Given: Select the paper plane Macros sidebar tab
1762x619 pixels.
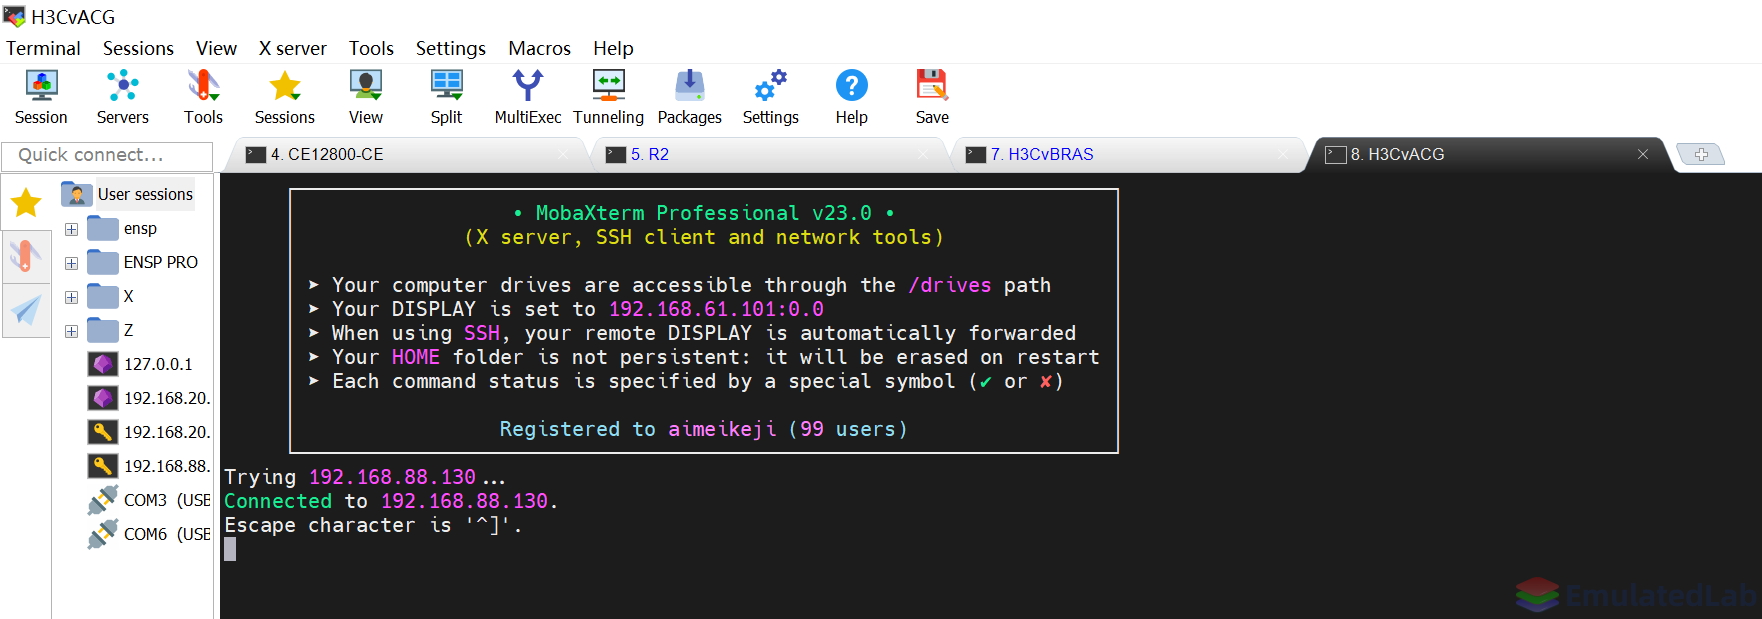Looking at the screenshot, I should click(x=26, y=310).
